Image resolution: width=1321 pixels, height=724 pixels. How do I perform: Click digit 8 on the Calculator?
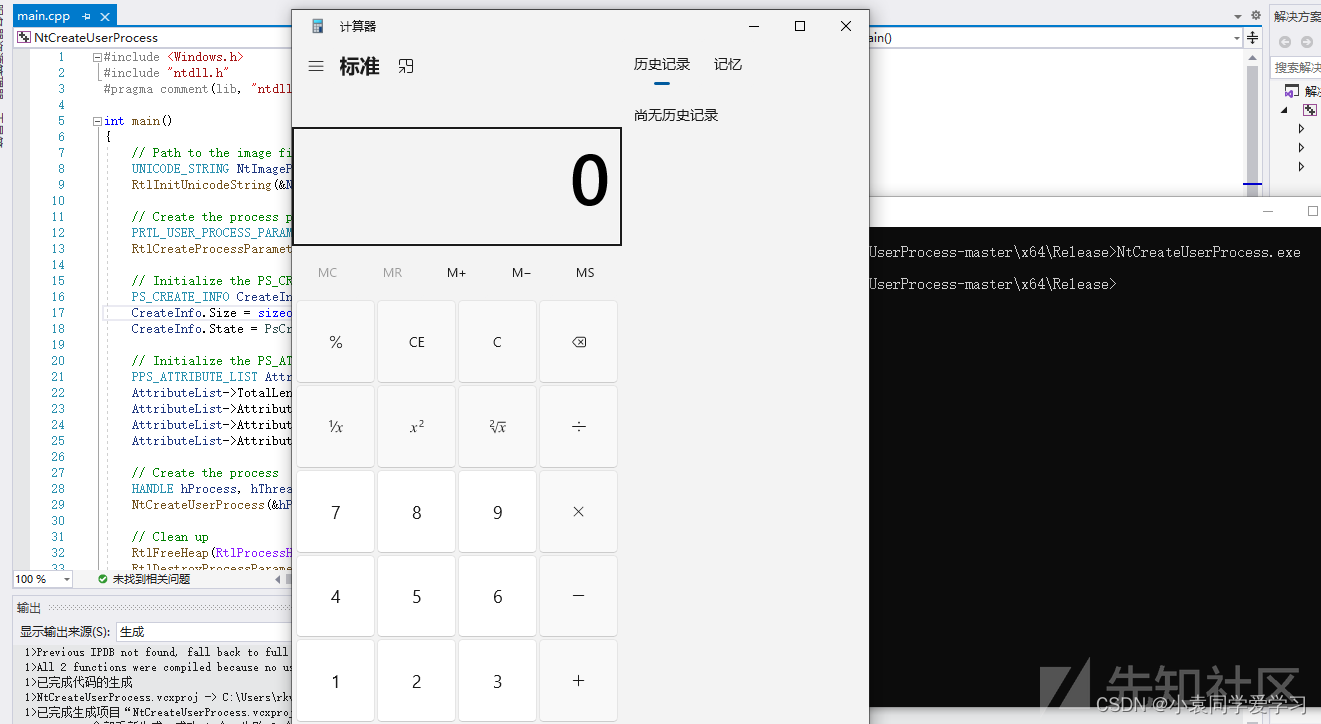coord(417,512)
